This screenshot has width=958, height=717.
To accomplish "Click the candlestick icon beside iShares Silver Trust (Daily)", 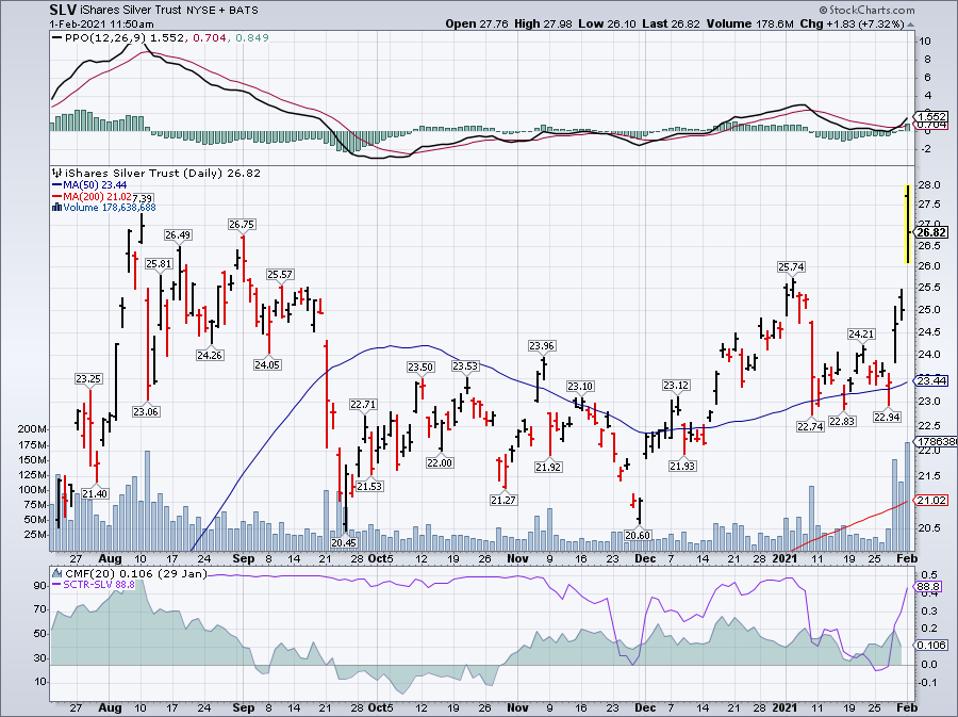I will point(58,173).
